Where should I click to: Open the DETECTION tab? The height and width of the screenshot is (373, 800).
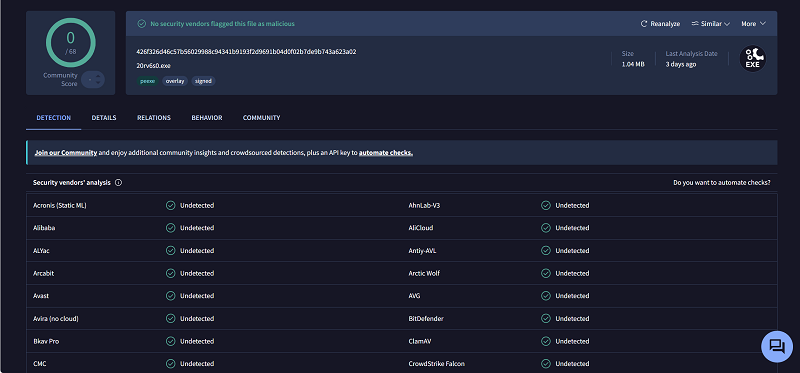point(54,117)
